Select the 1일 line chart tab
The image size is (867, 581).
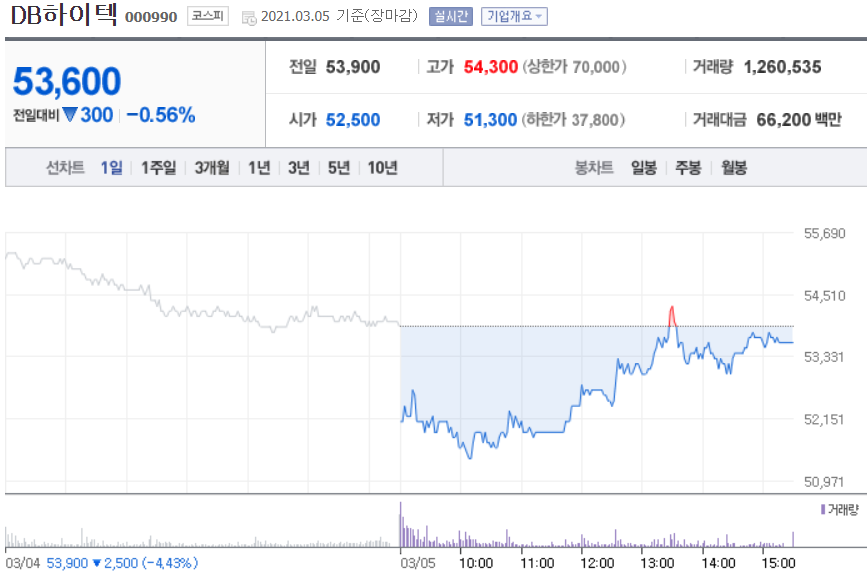(x=111, y=167)
